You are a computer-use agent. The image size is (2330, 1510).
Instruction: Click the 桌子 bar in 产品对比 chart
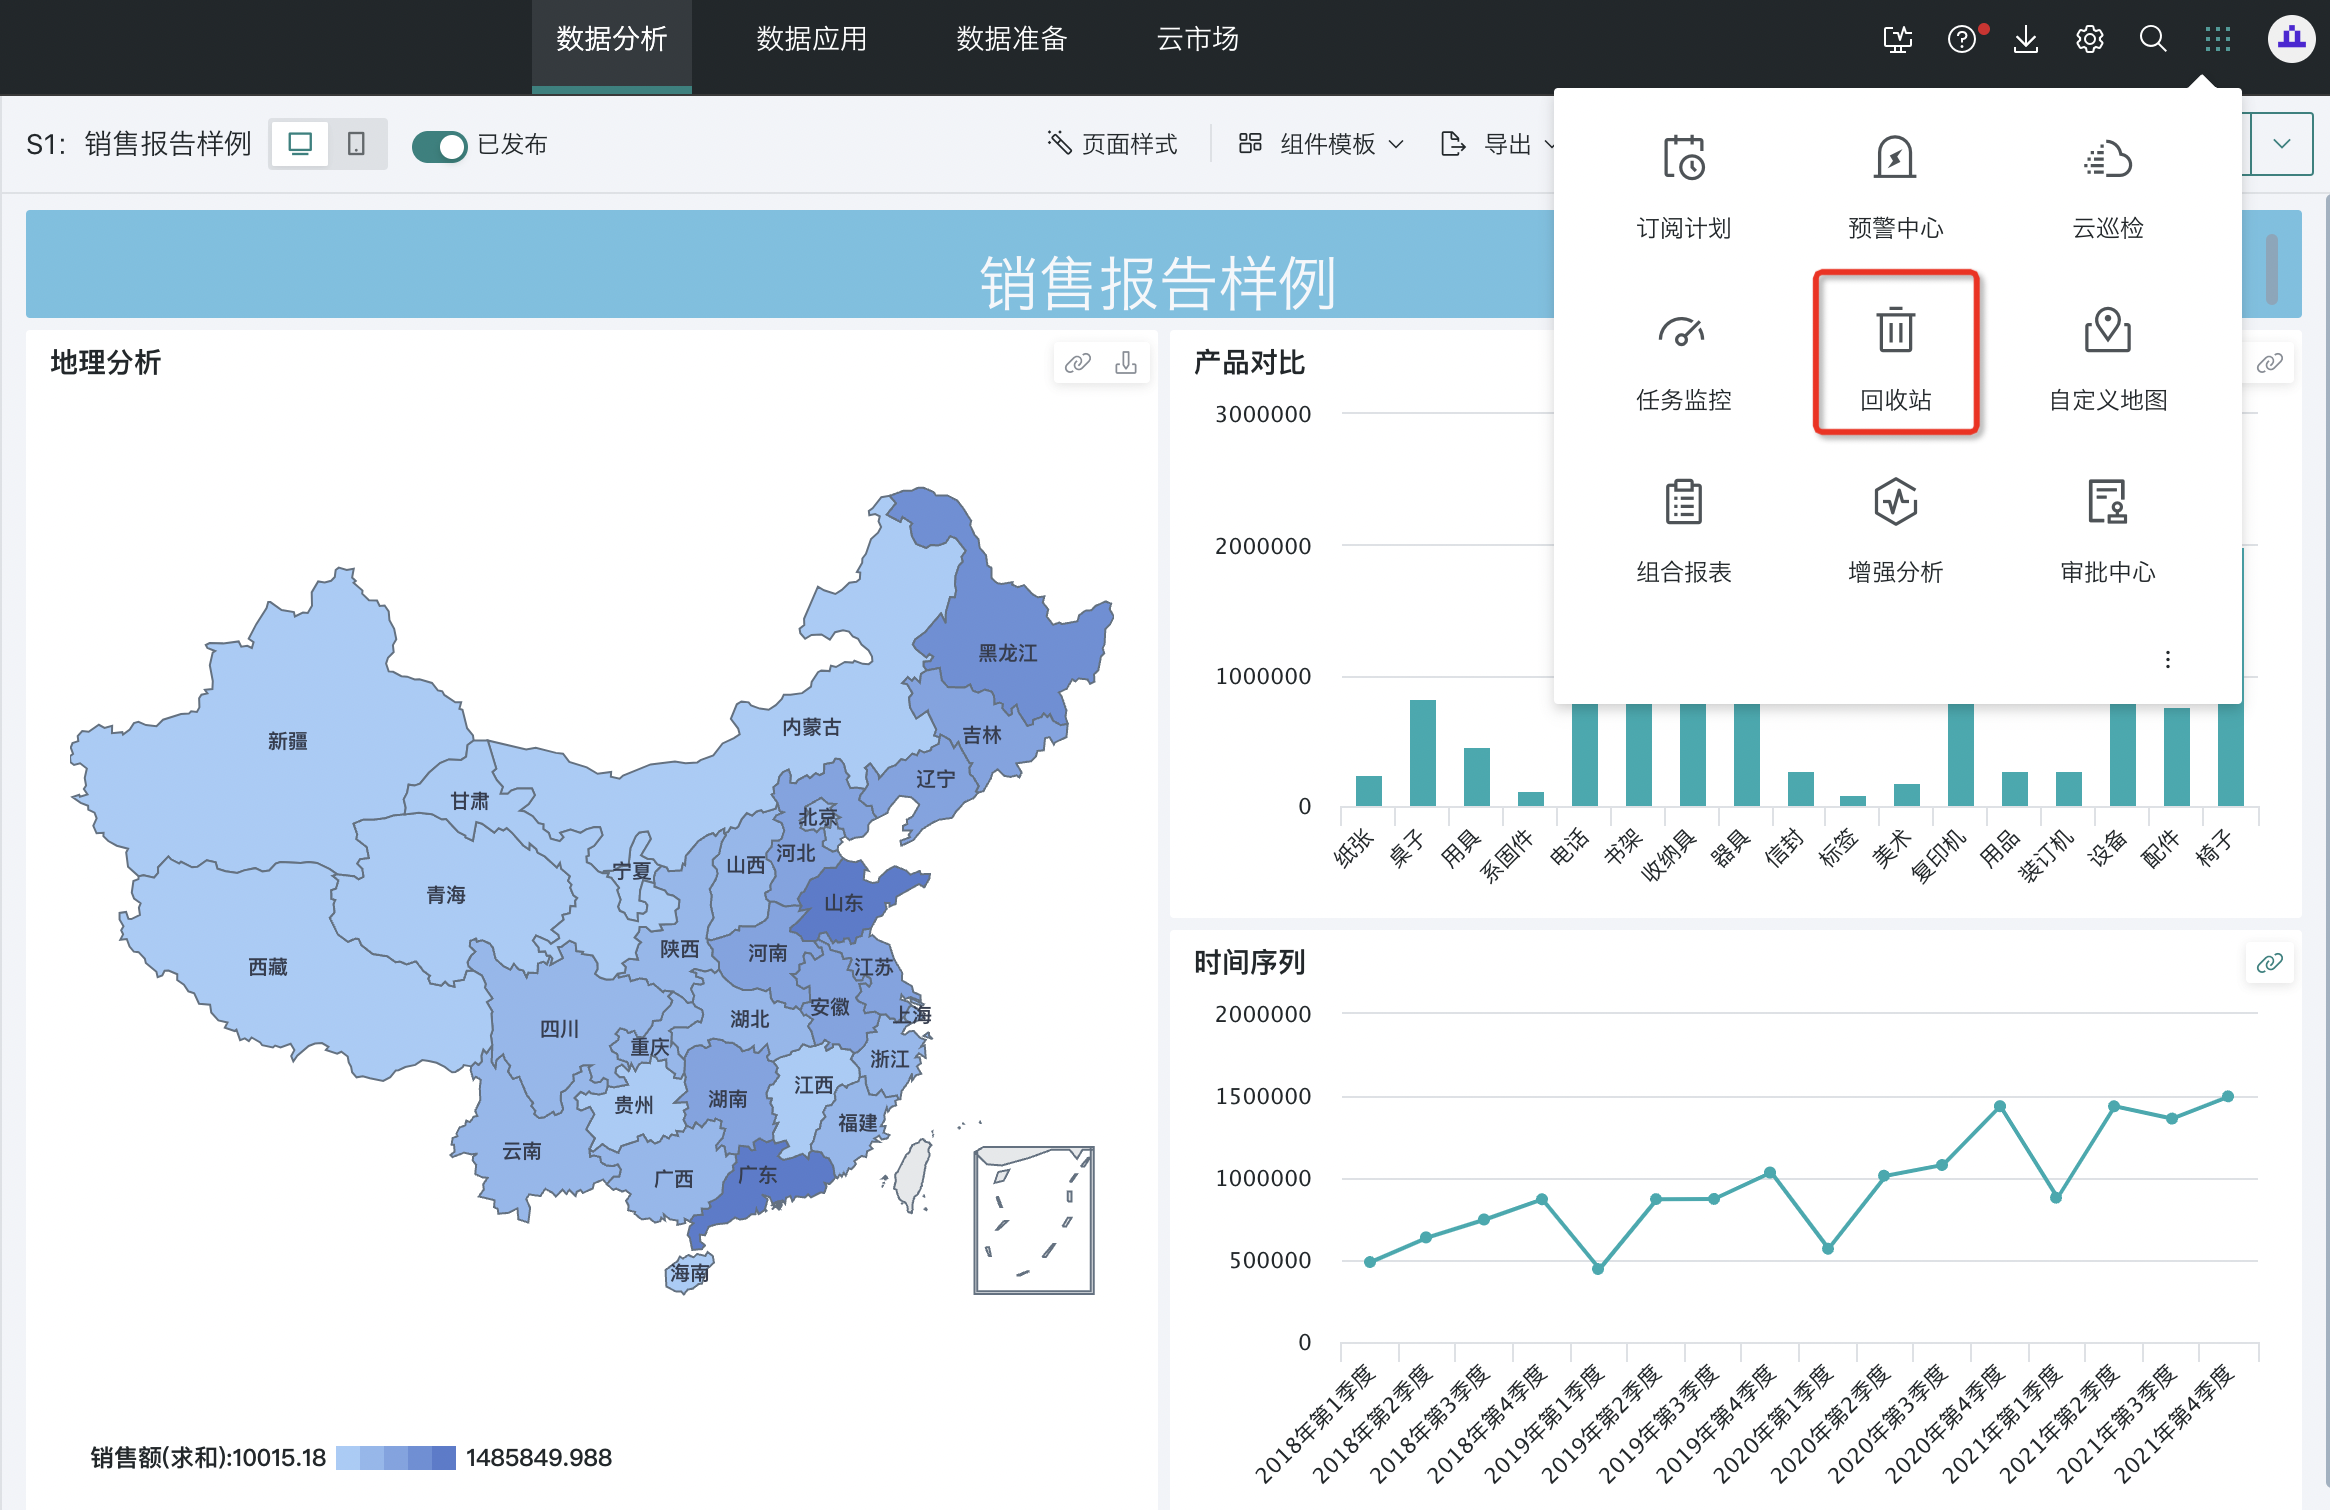point(1422,753)
